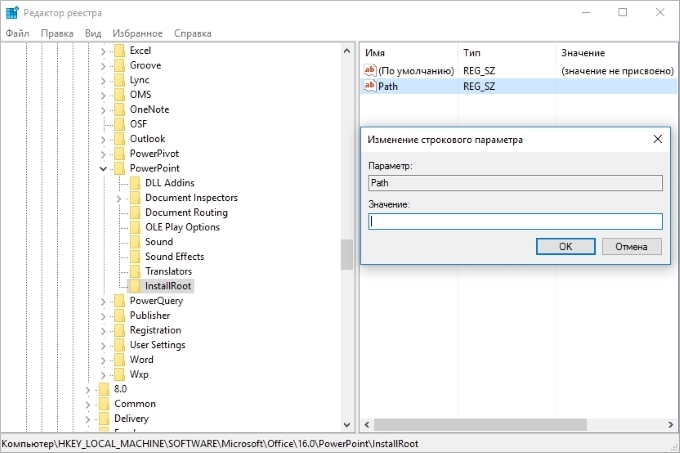Click the default value's ab string icon
The width and height of the screenshot is (680, 453).
tap(370, 70)
